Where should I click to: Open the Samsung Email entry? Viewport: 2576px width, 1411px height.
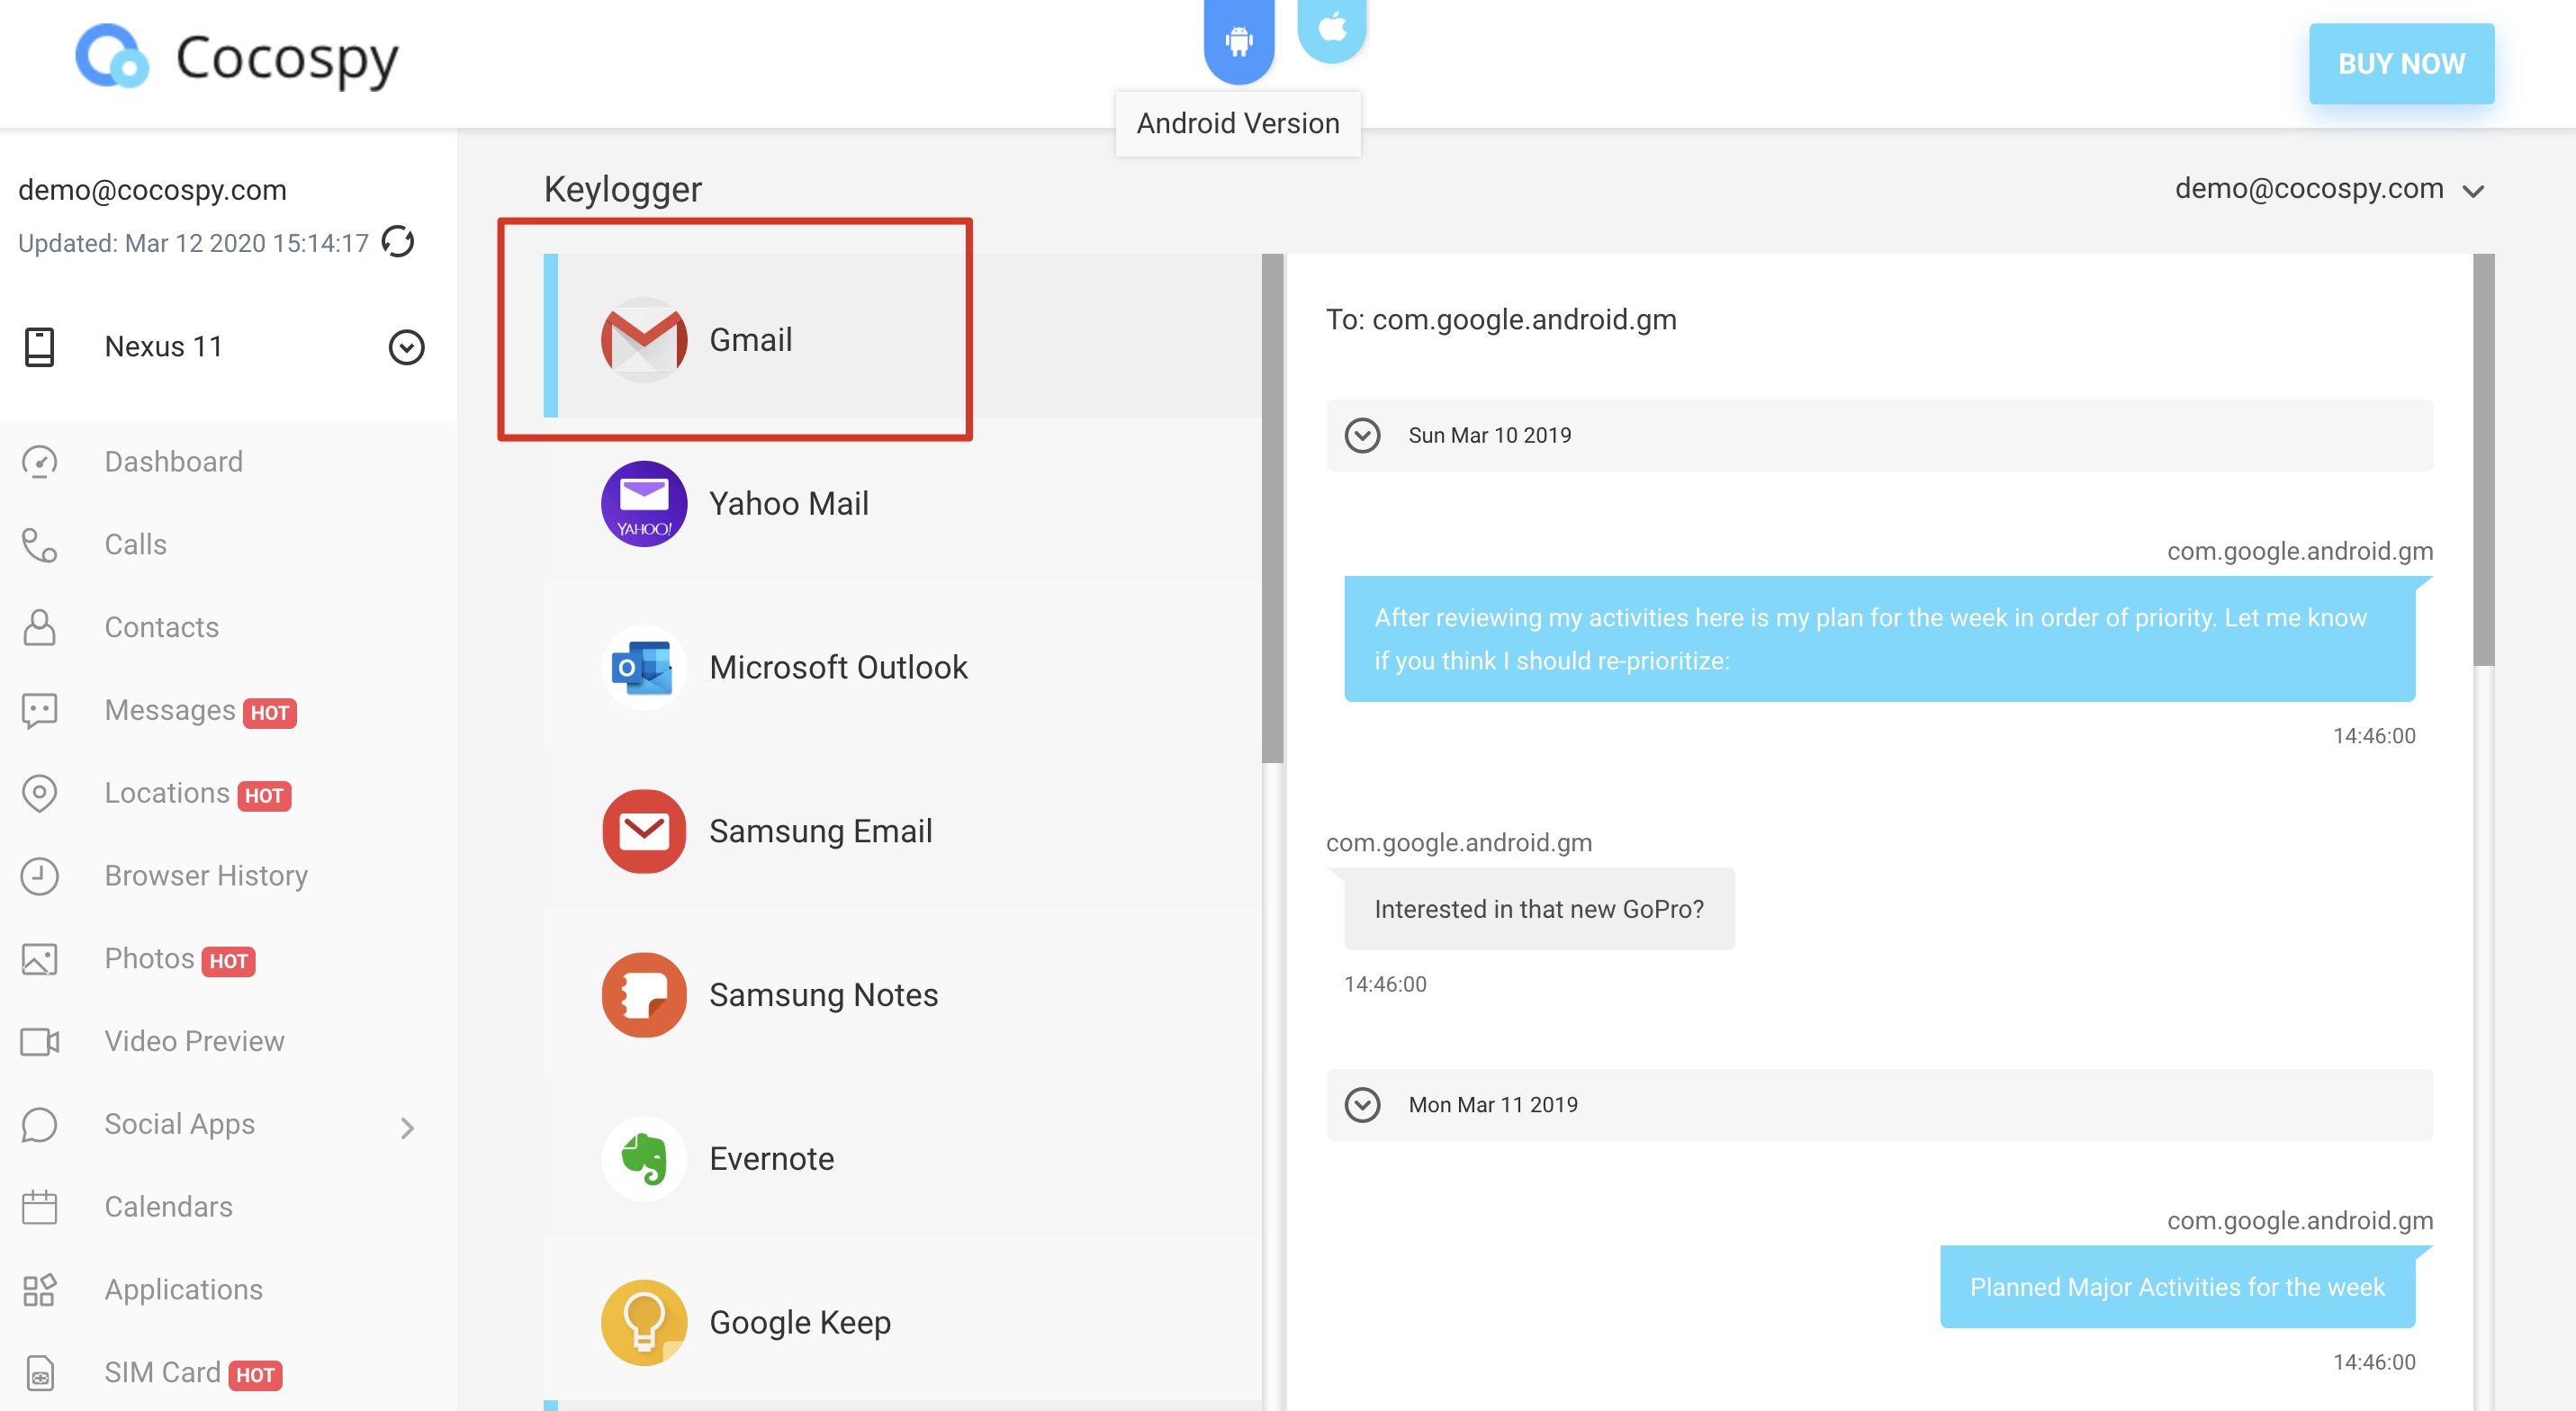pyautogui.click(x=820, y=830)
